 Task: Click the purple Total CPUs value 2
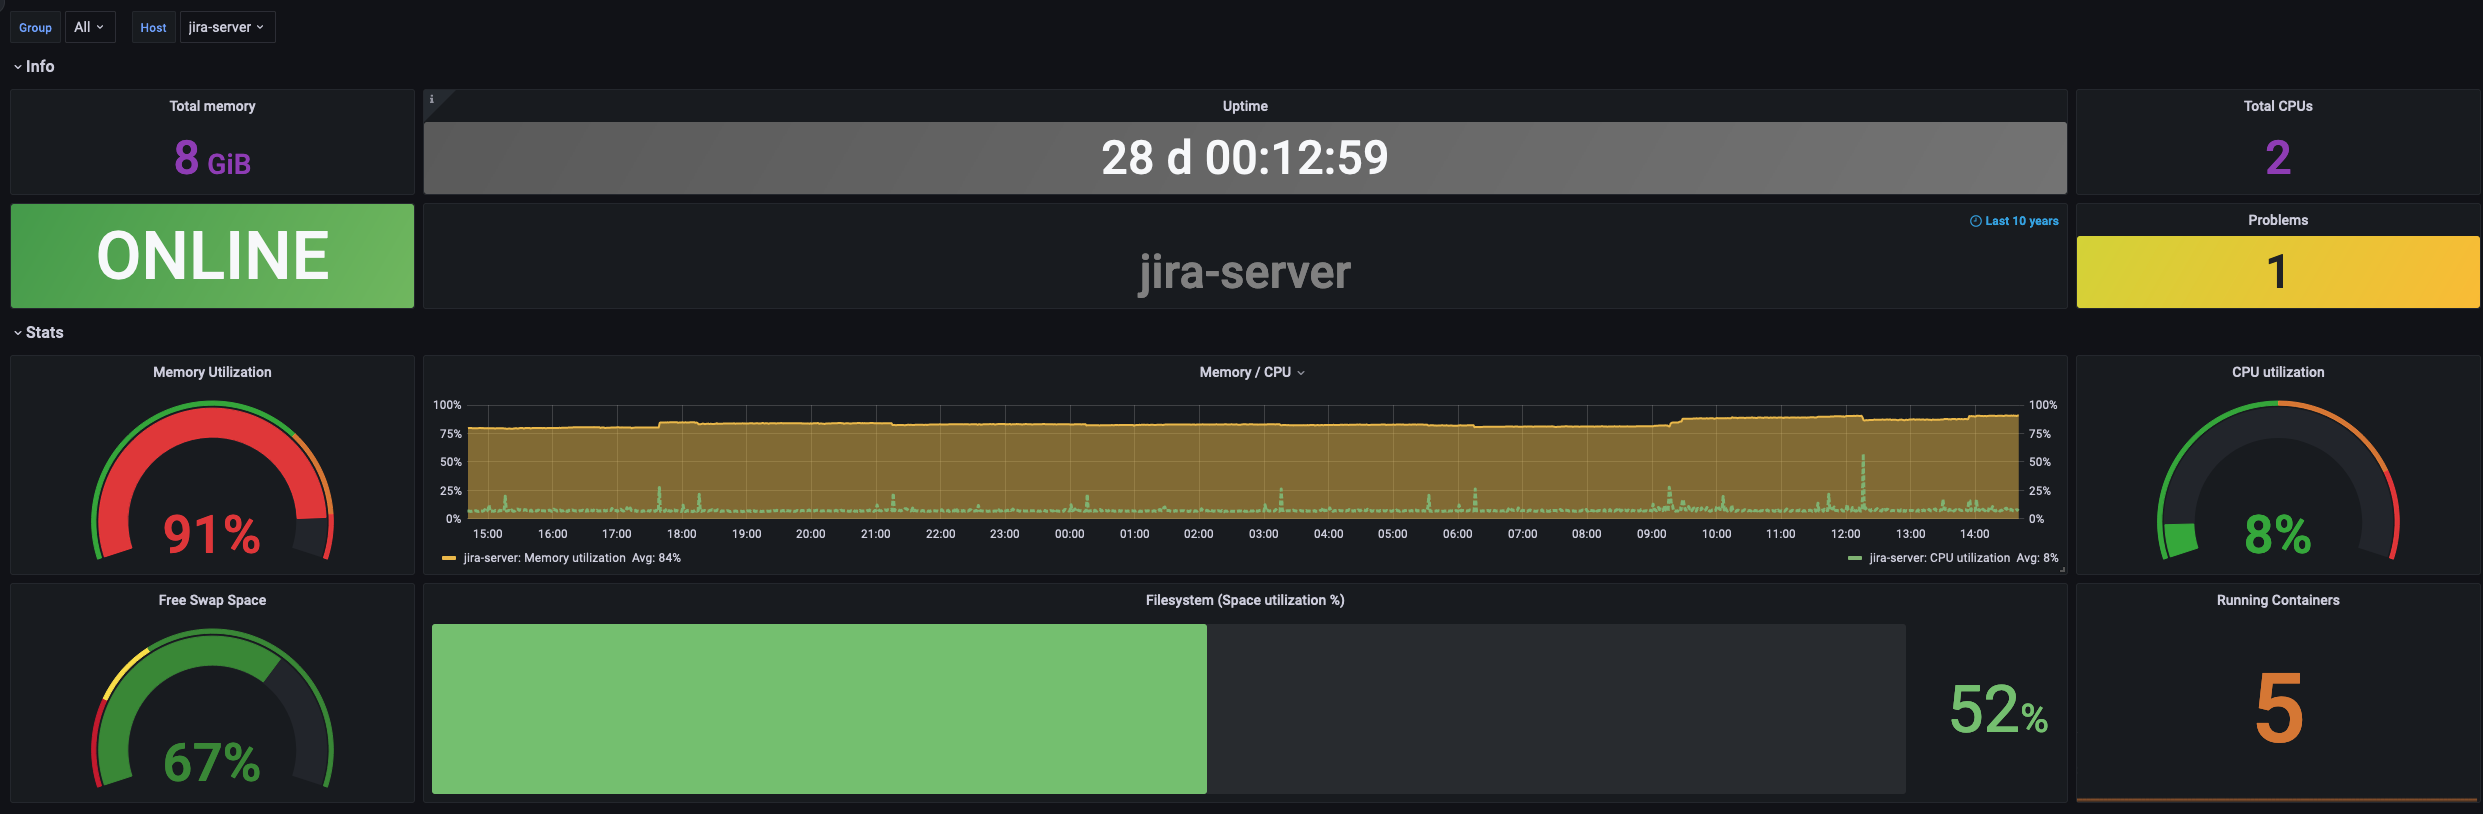point(2278,158)
